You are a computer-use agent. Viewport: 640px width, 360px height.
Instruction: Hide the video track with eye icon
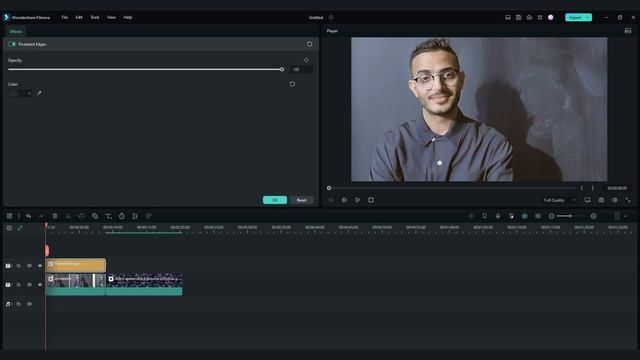pos(40,284)
